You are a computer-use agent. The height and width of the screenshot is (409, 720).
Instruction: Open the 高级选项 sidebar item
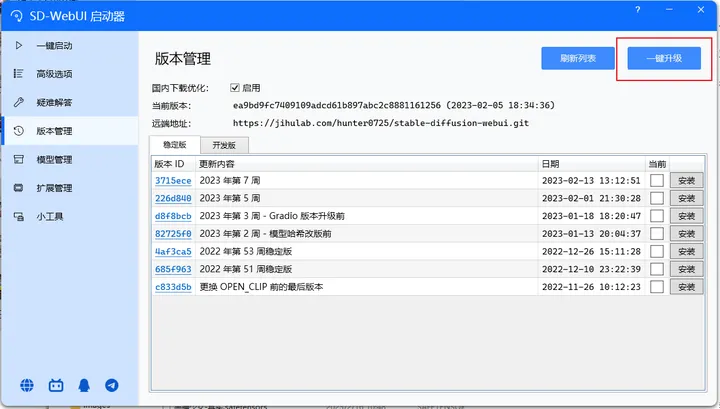pos(70,74)
